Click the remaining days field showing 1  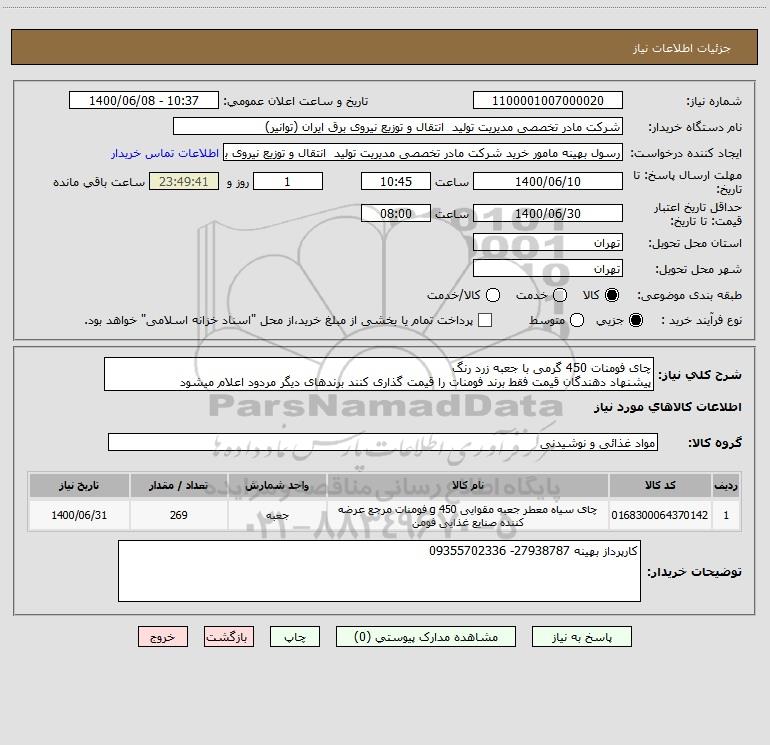(x=288, y=182)
